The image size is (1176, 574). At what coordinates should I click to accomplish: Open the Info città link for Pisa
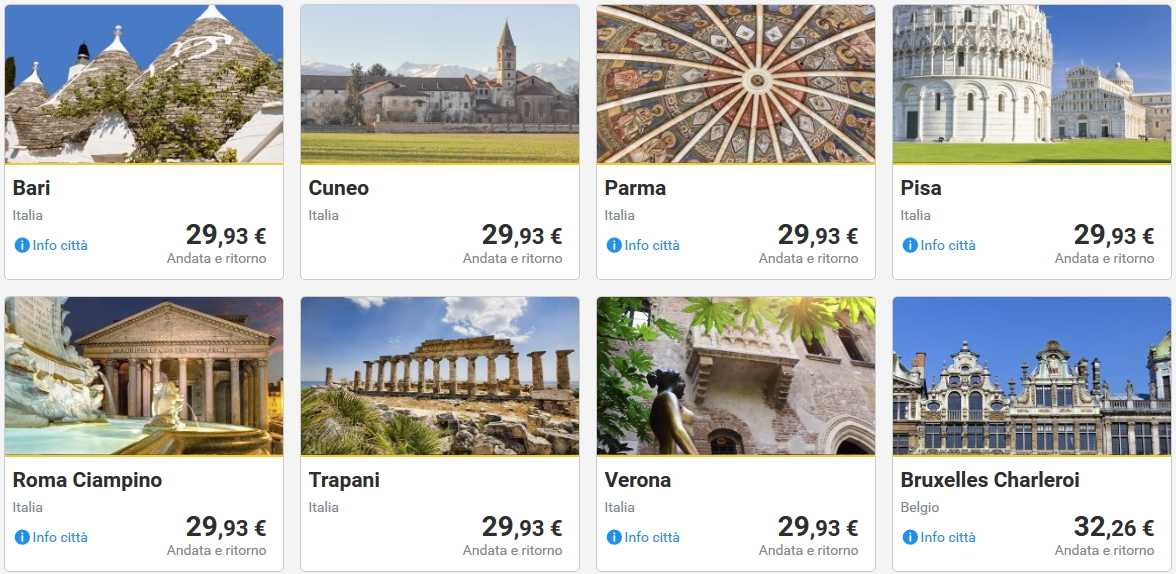tap(948, 245)
